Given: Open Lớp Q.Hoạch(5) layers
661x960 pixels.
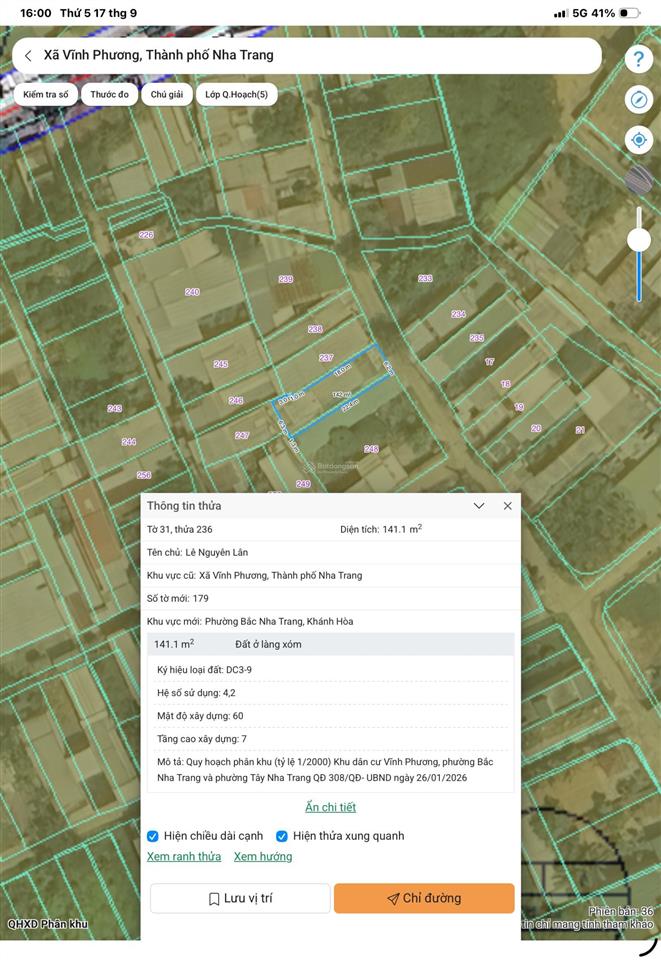Looking at the screenshot, I should pos(236,94).
